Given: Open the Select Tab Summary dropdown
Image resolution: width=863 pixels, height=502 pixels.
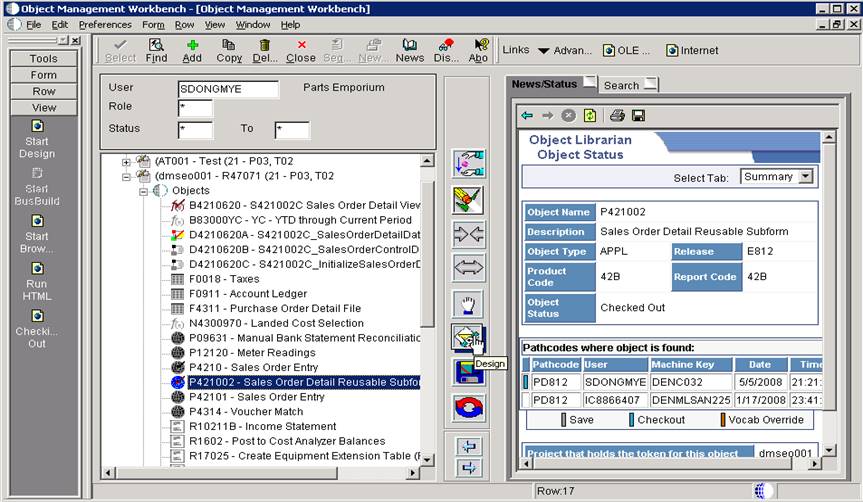Looking at the screenshot, I should tap(806, 177).
